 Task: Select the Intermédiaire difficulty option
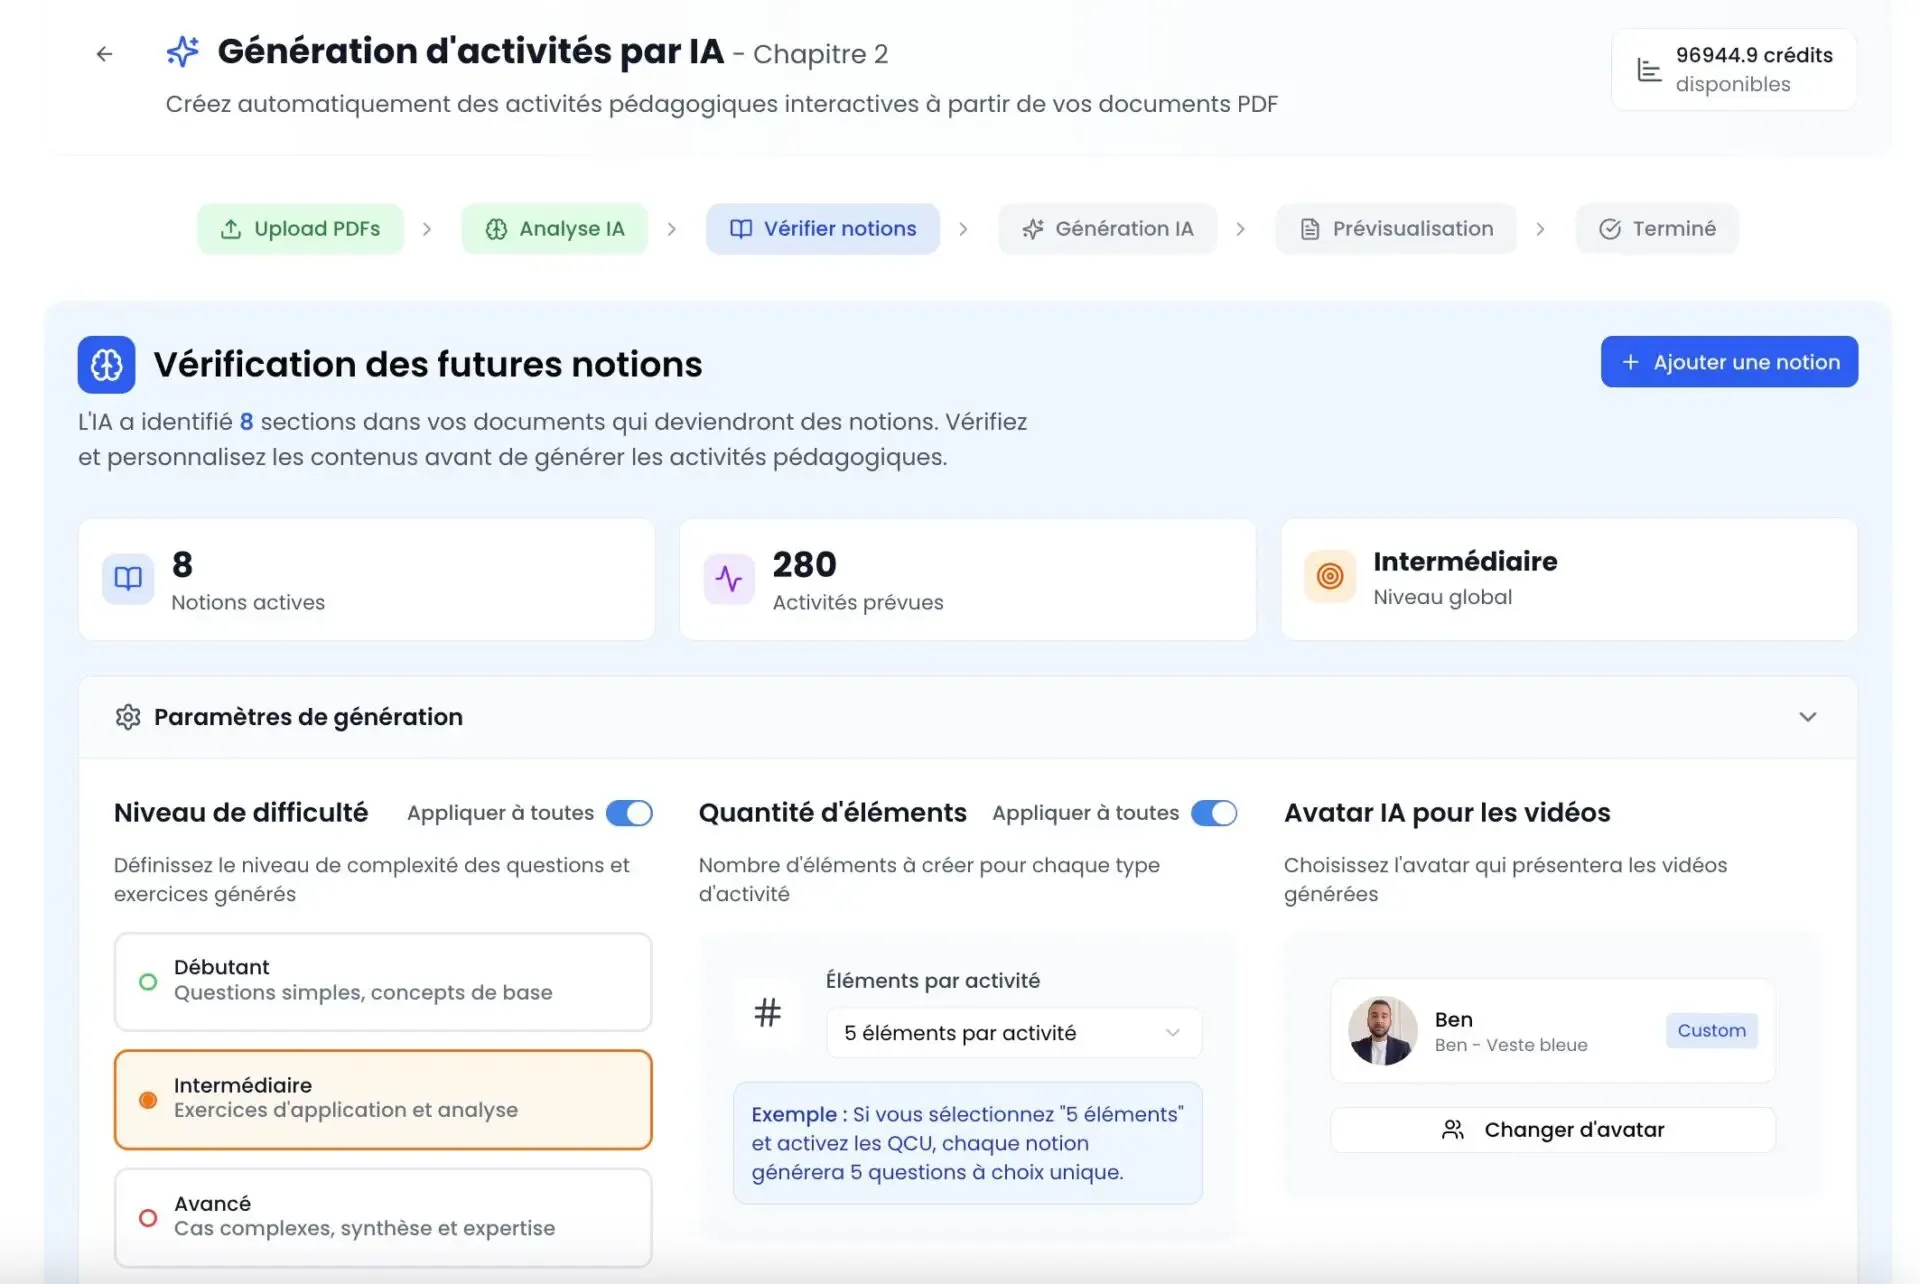point(383,1098)
